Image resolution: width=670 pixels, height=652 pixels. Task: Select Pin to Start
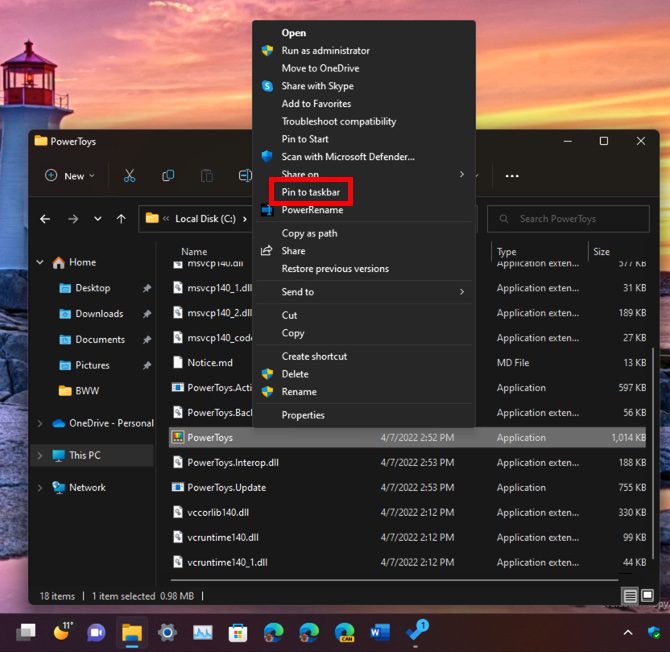tap(305, 139)
